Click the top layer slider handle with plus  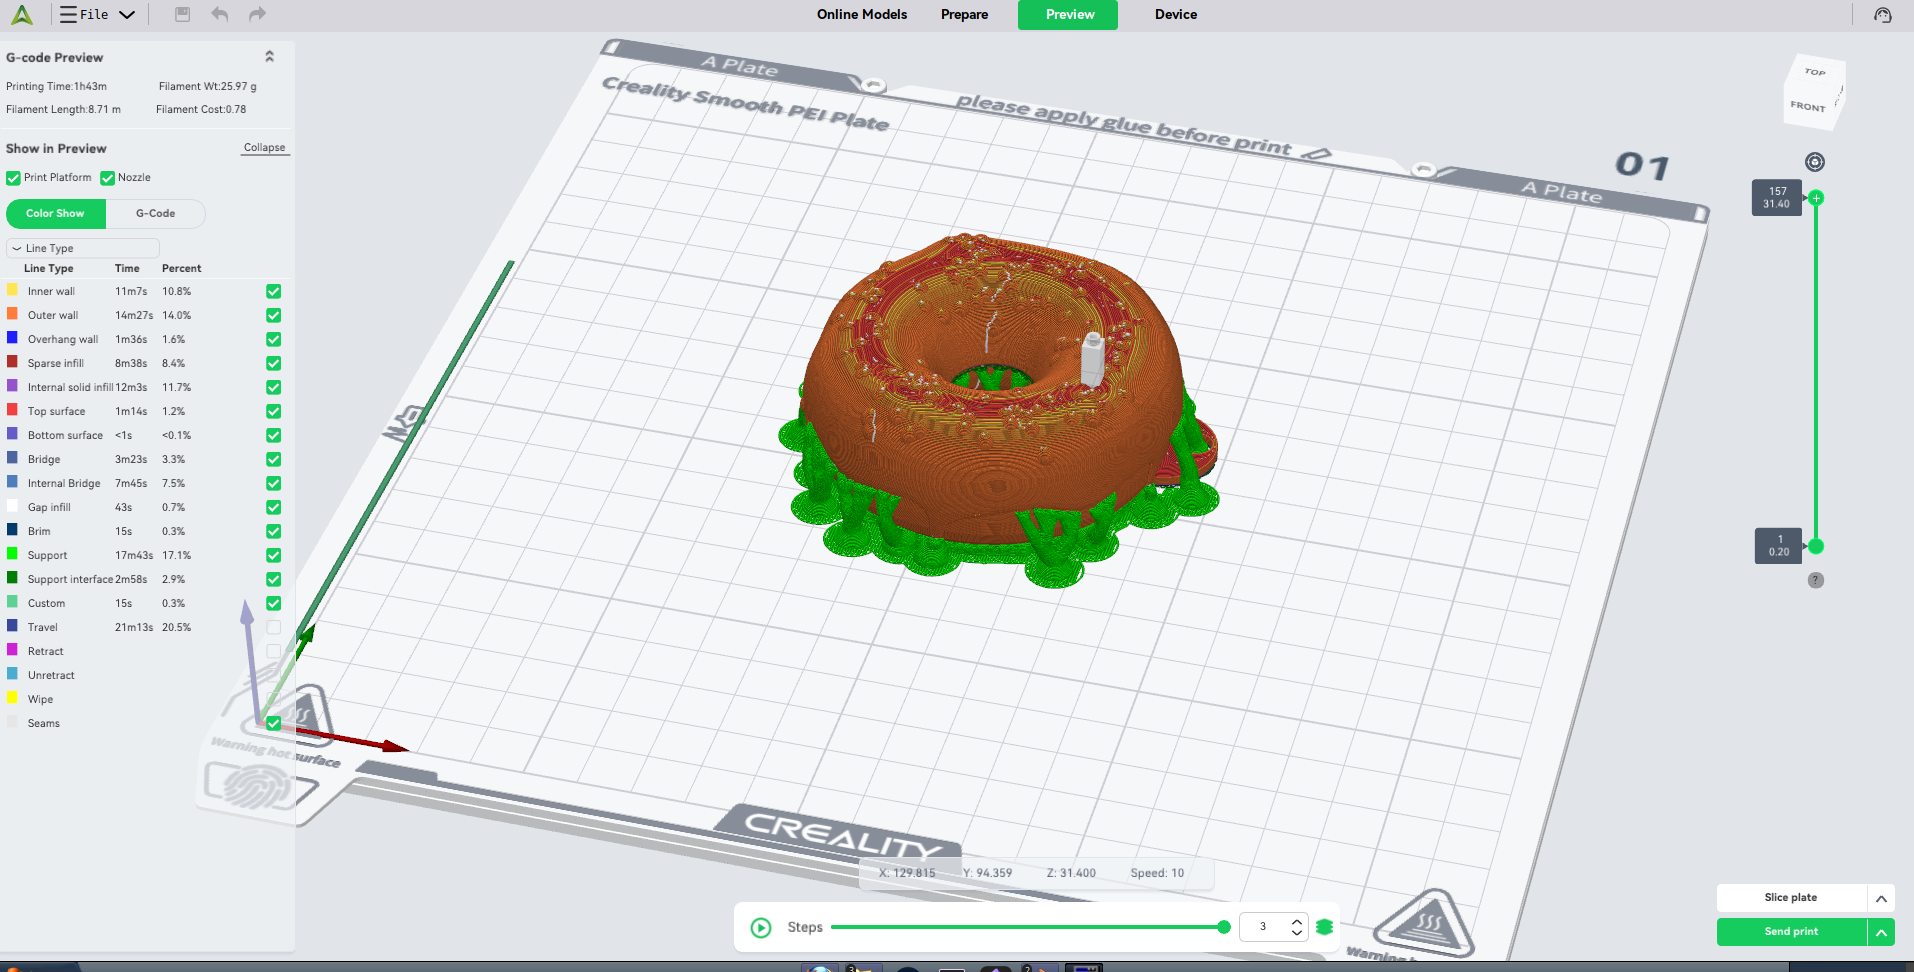tap(1816, 198)
